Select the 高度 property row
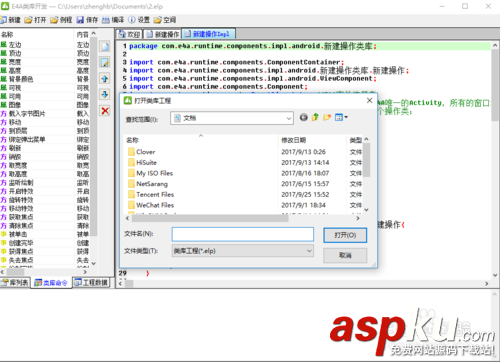Viewport: 500px width, 362px height. (x=45, y=71)
